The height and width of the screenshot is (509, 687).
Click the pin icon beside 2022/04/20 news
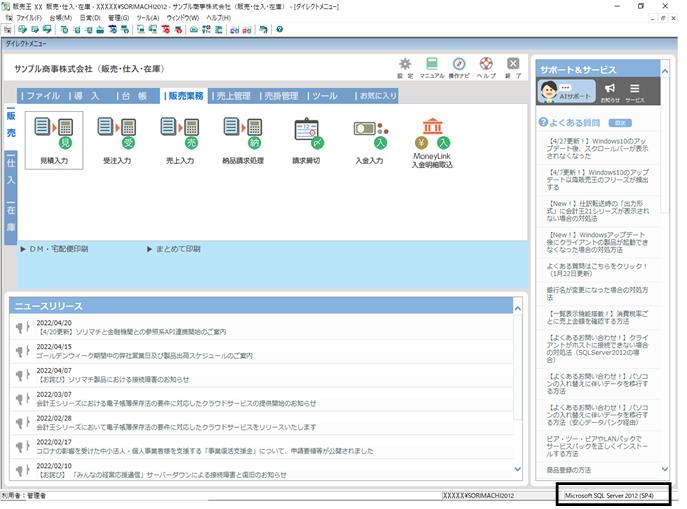point(21,327)
